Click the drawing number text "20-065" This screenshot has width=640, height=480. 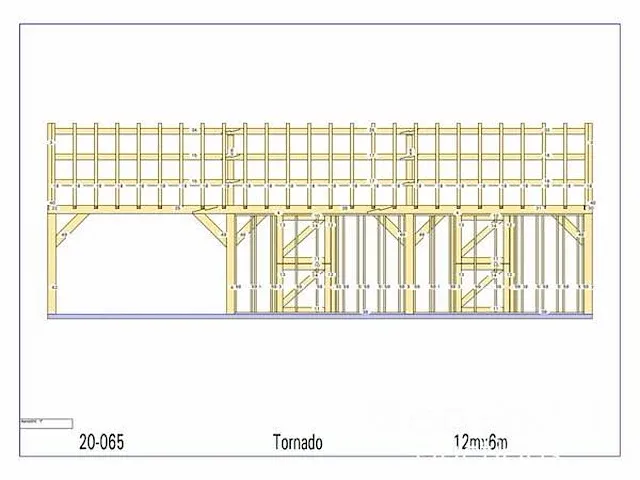(x=101, y=442)
